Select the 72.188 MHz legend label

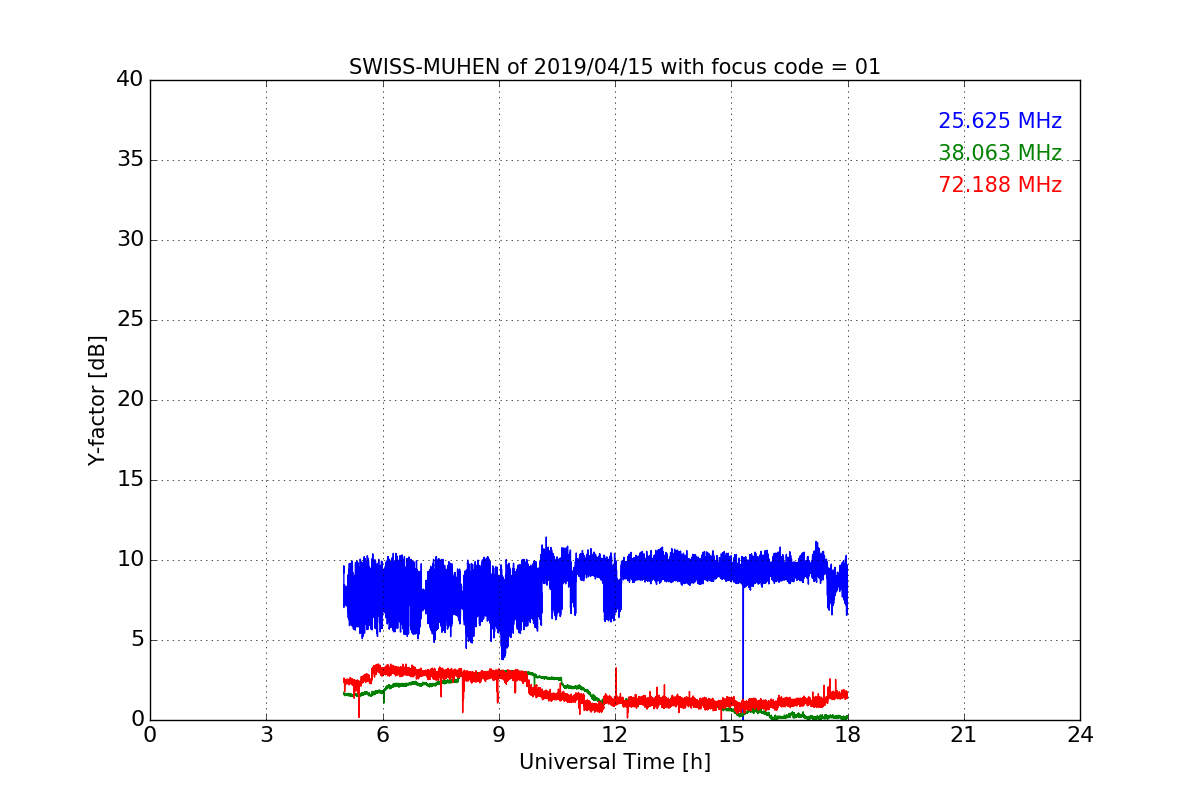1000,185
